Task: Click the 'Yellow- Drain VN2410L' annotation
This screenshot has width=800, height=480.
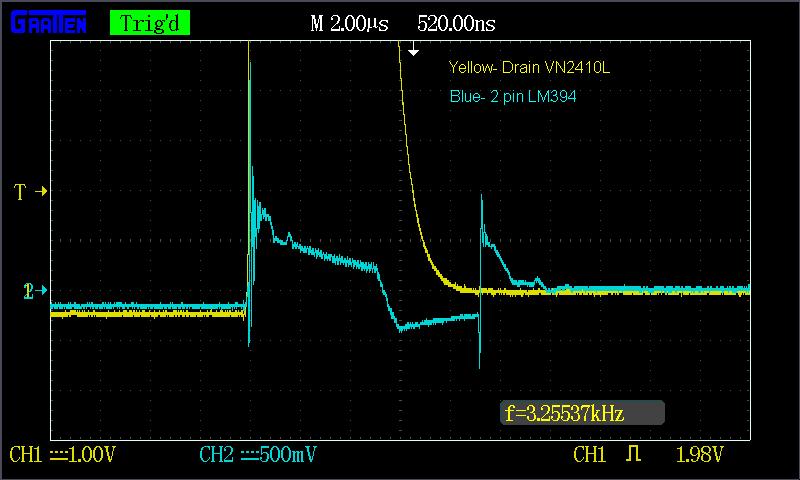Action: (x=529, y=67)
